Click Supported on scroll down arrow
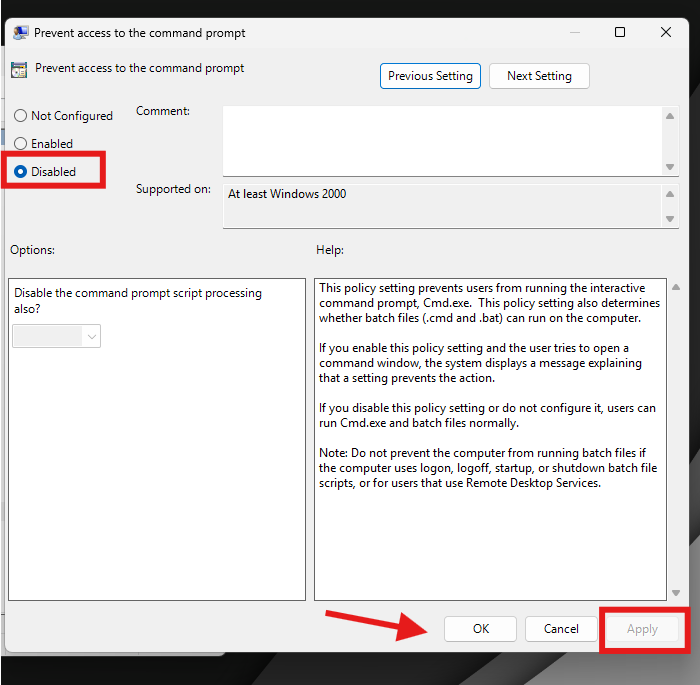 670,219
